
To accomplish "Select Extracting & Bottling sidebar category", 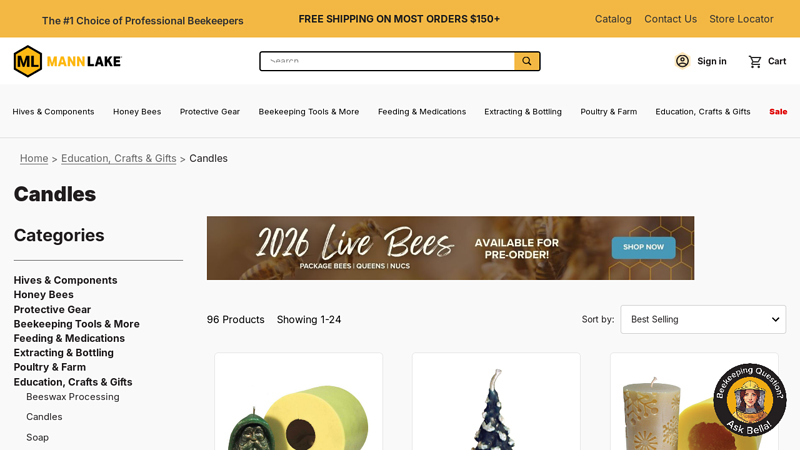I will point(64,353).
